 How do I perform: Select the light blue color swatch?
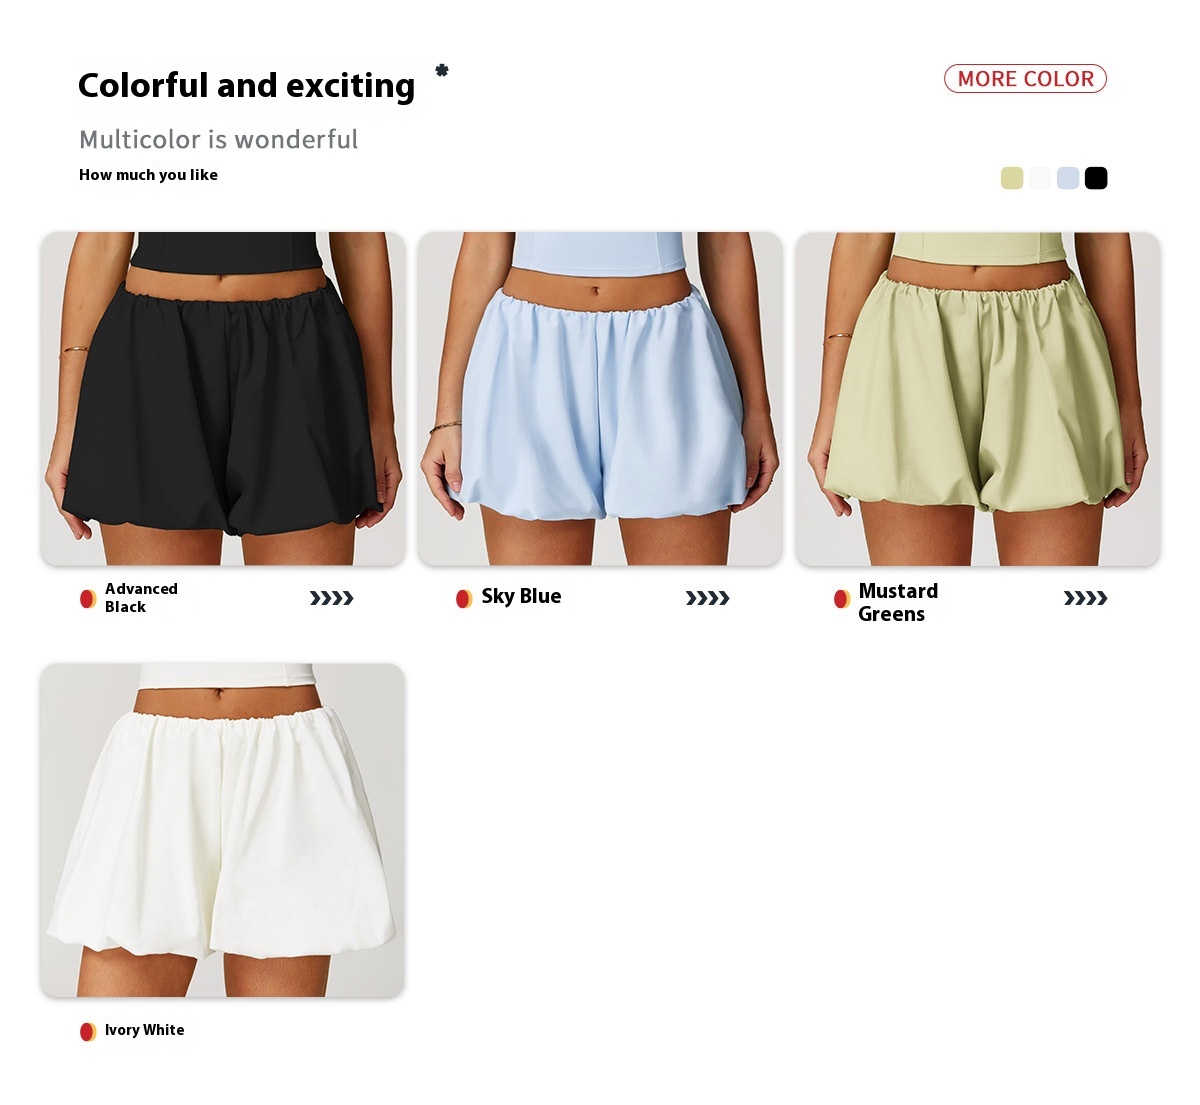[x=1068, y=178]
